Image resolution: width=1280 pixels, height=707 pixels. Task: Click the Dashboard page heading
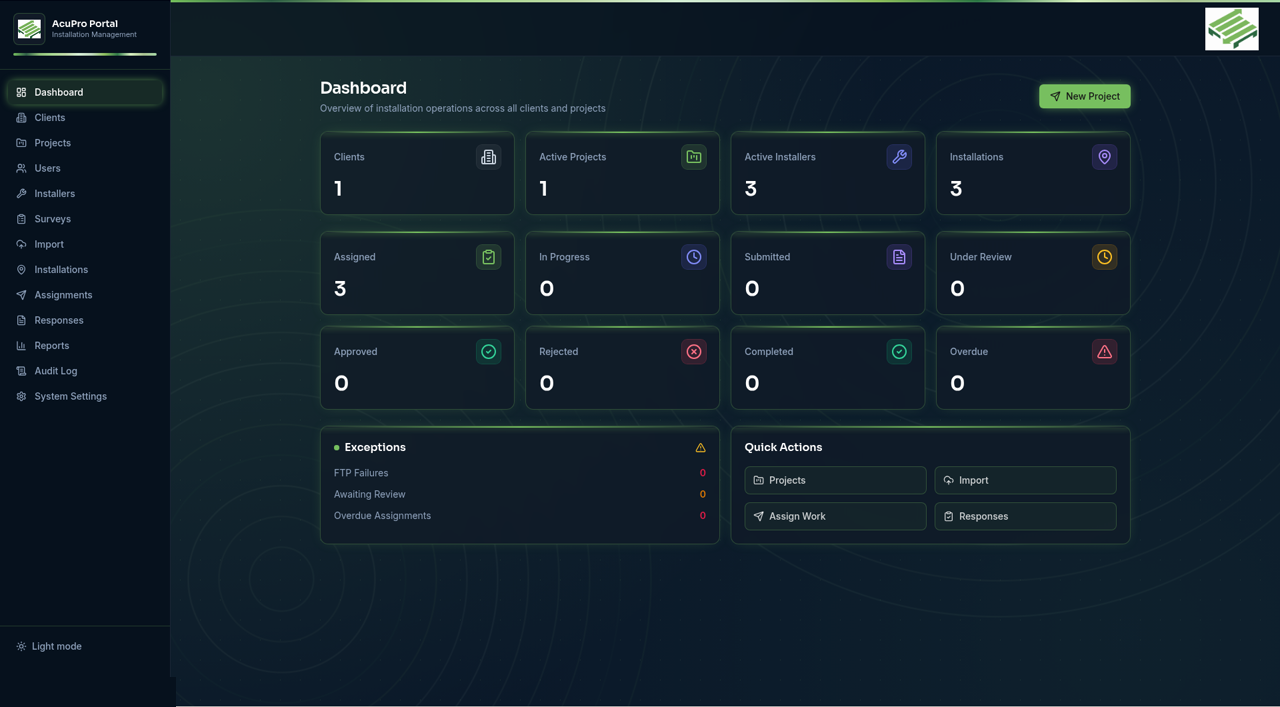point(363,88)
